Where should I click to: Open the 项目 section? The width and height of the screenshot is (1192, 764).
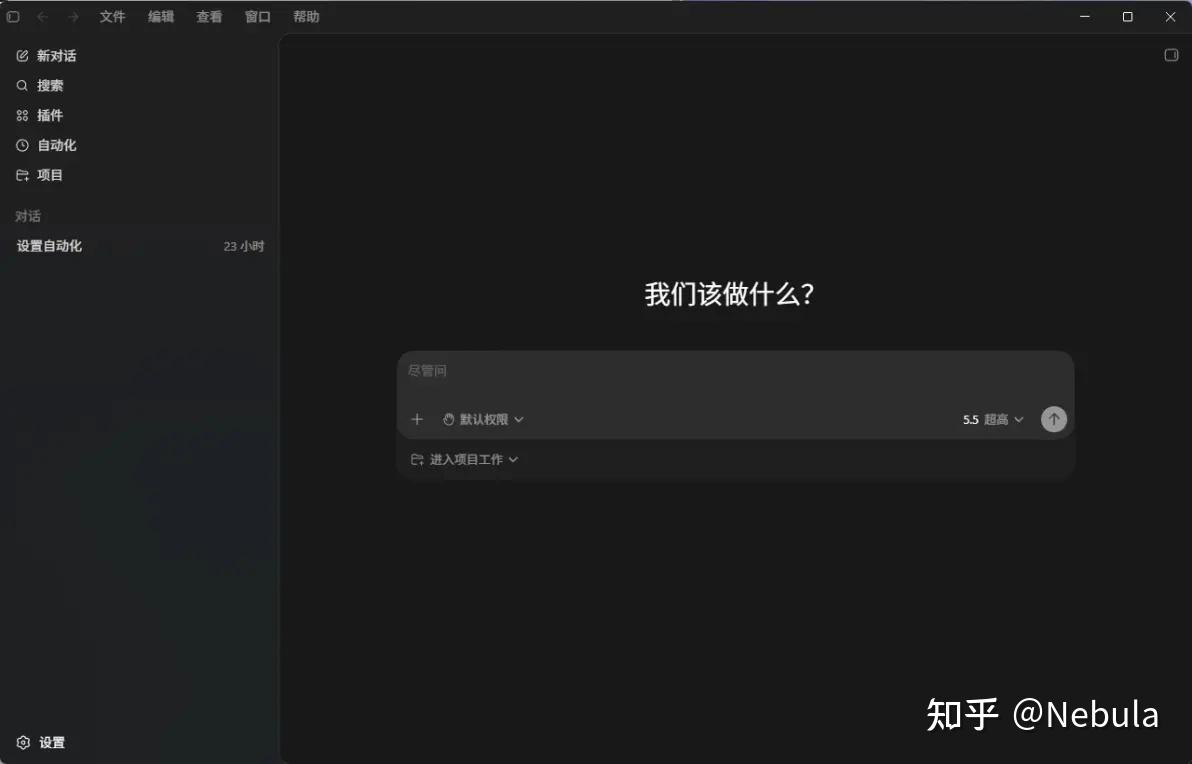click(40, 175)
